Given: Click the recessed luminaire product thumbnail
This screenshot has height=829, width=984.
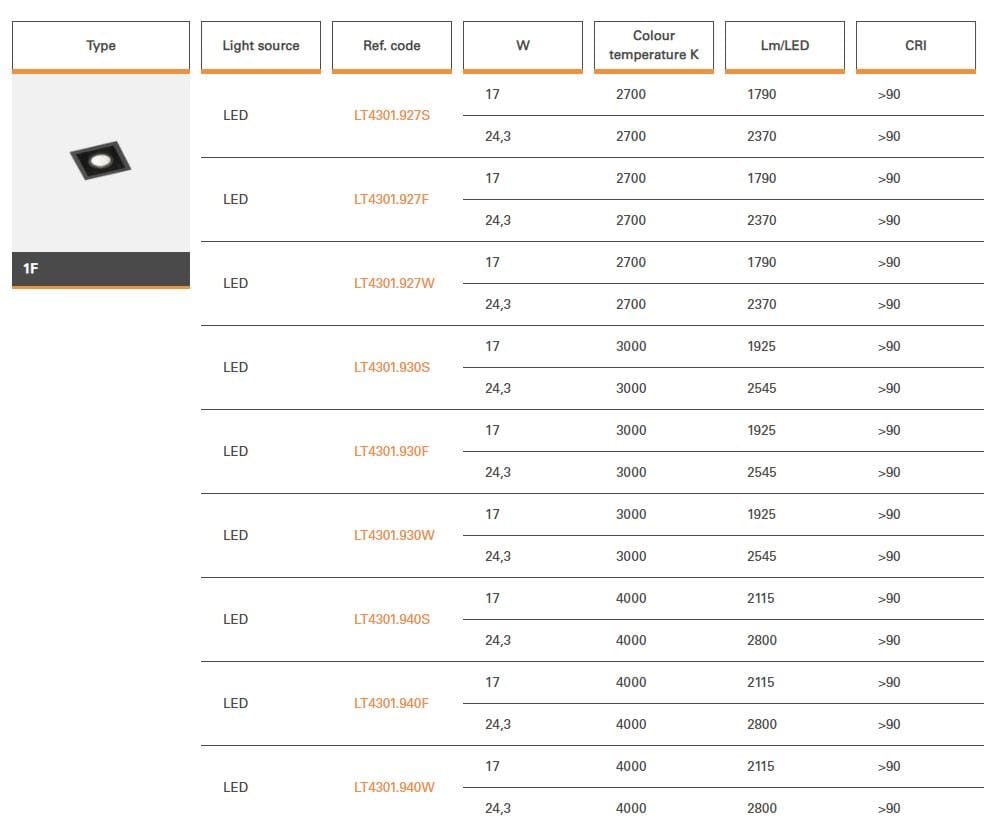Looking at the screenshot, I should tap(100, 162).
